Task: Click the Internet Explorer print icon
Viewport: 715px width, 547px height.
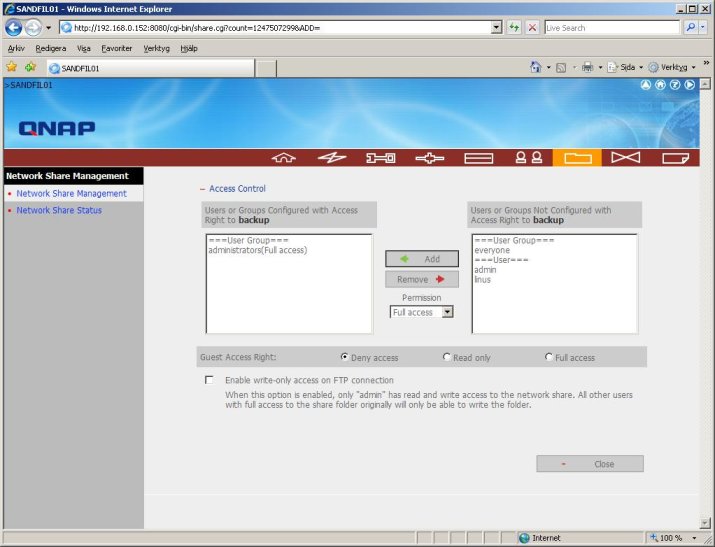Action: tap(587, 67)
